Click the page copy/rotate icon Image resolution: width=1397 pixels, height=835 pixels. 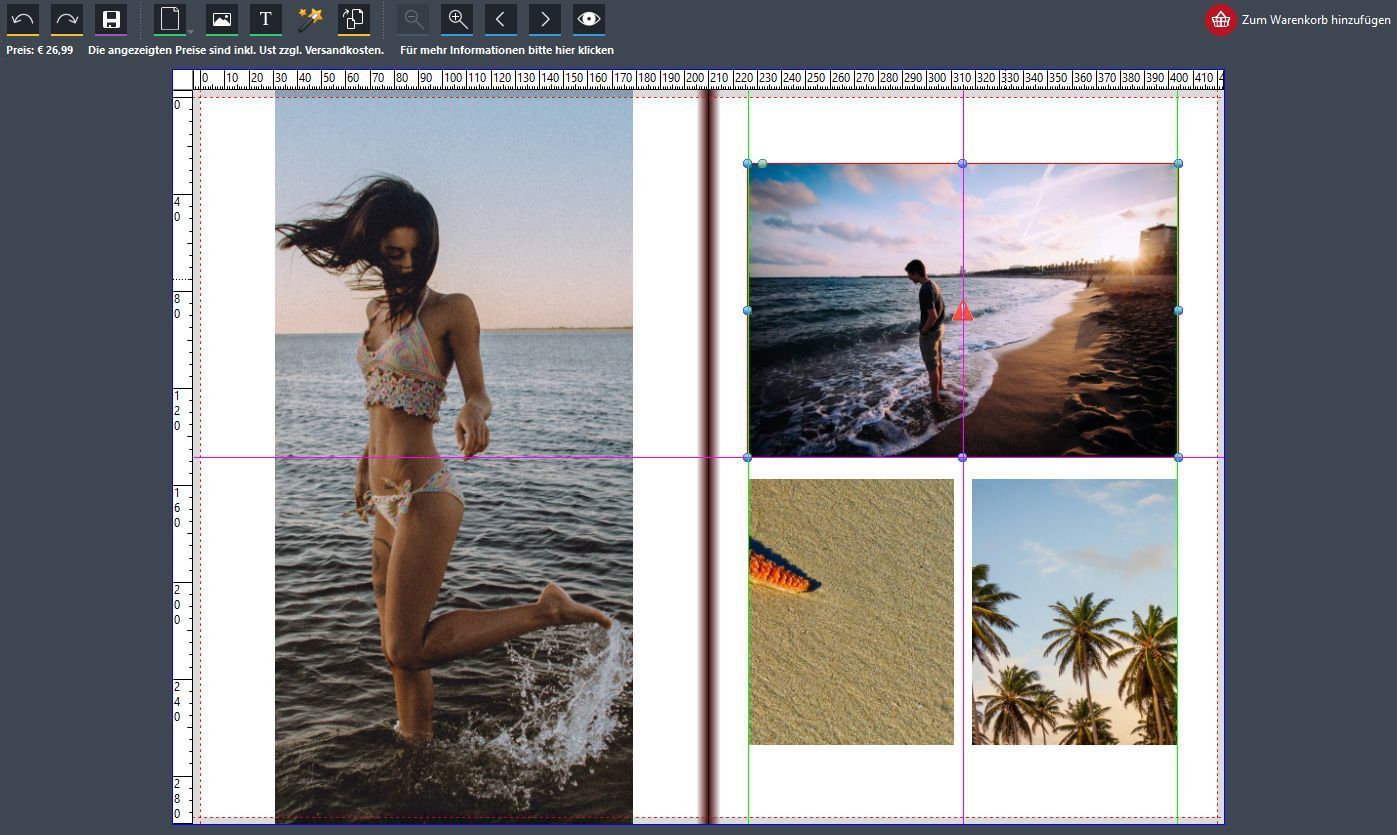[x=354, y=19]
